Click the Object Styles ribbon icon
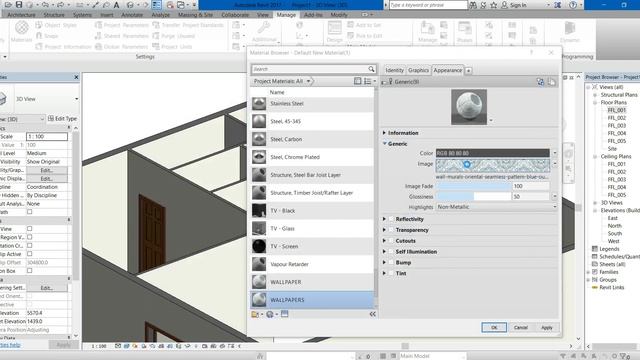The width and height of the screenshot is (640, 360). coord(39,25)
